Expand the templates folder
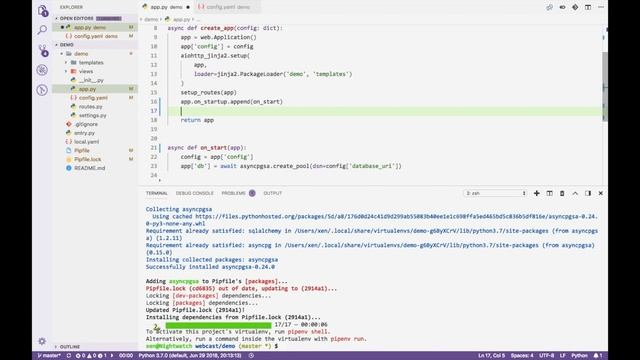The image size is (640, 360). coord(66,62)
